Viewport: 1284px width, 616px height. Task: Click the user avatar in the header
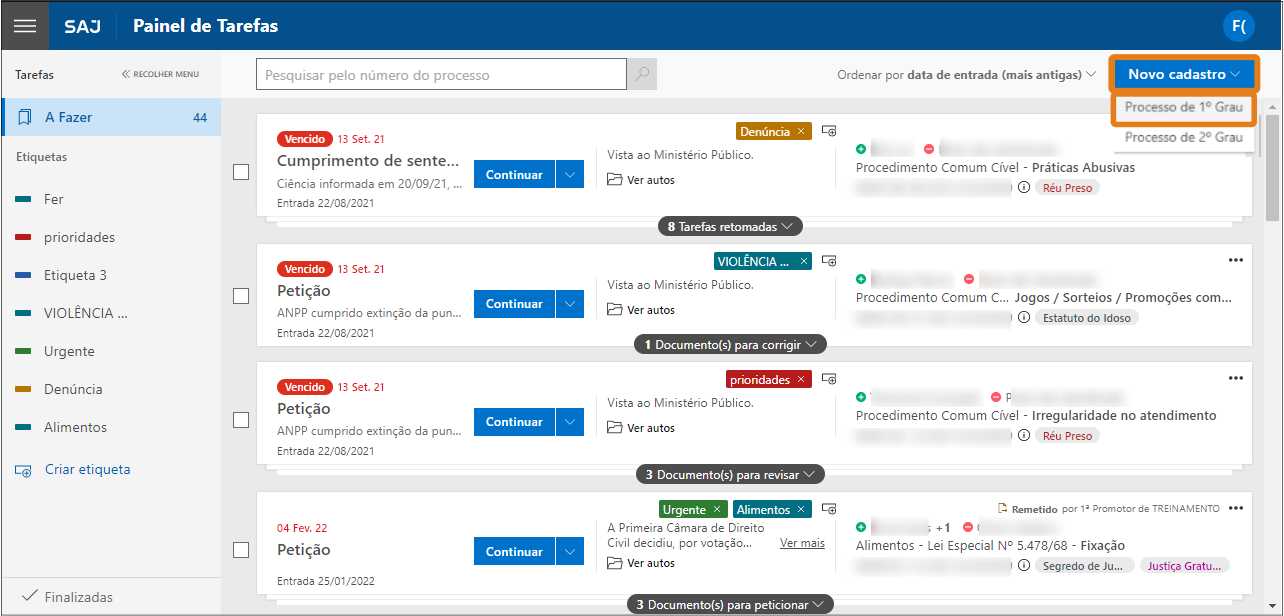(x=1239, y=26)
